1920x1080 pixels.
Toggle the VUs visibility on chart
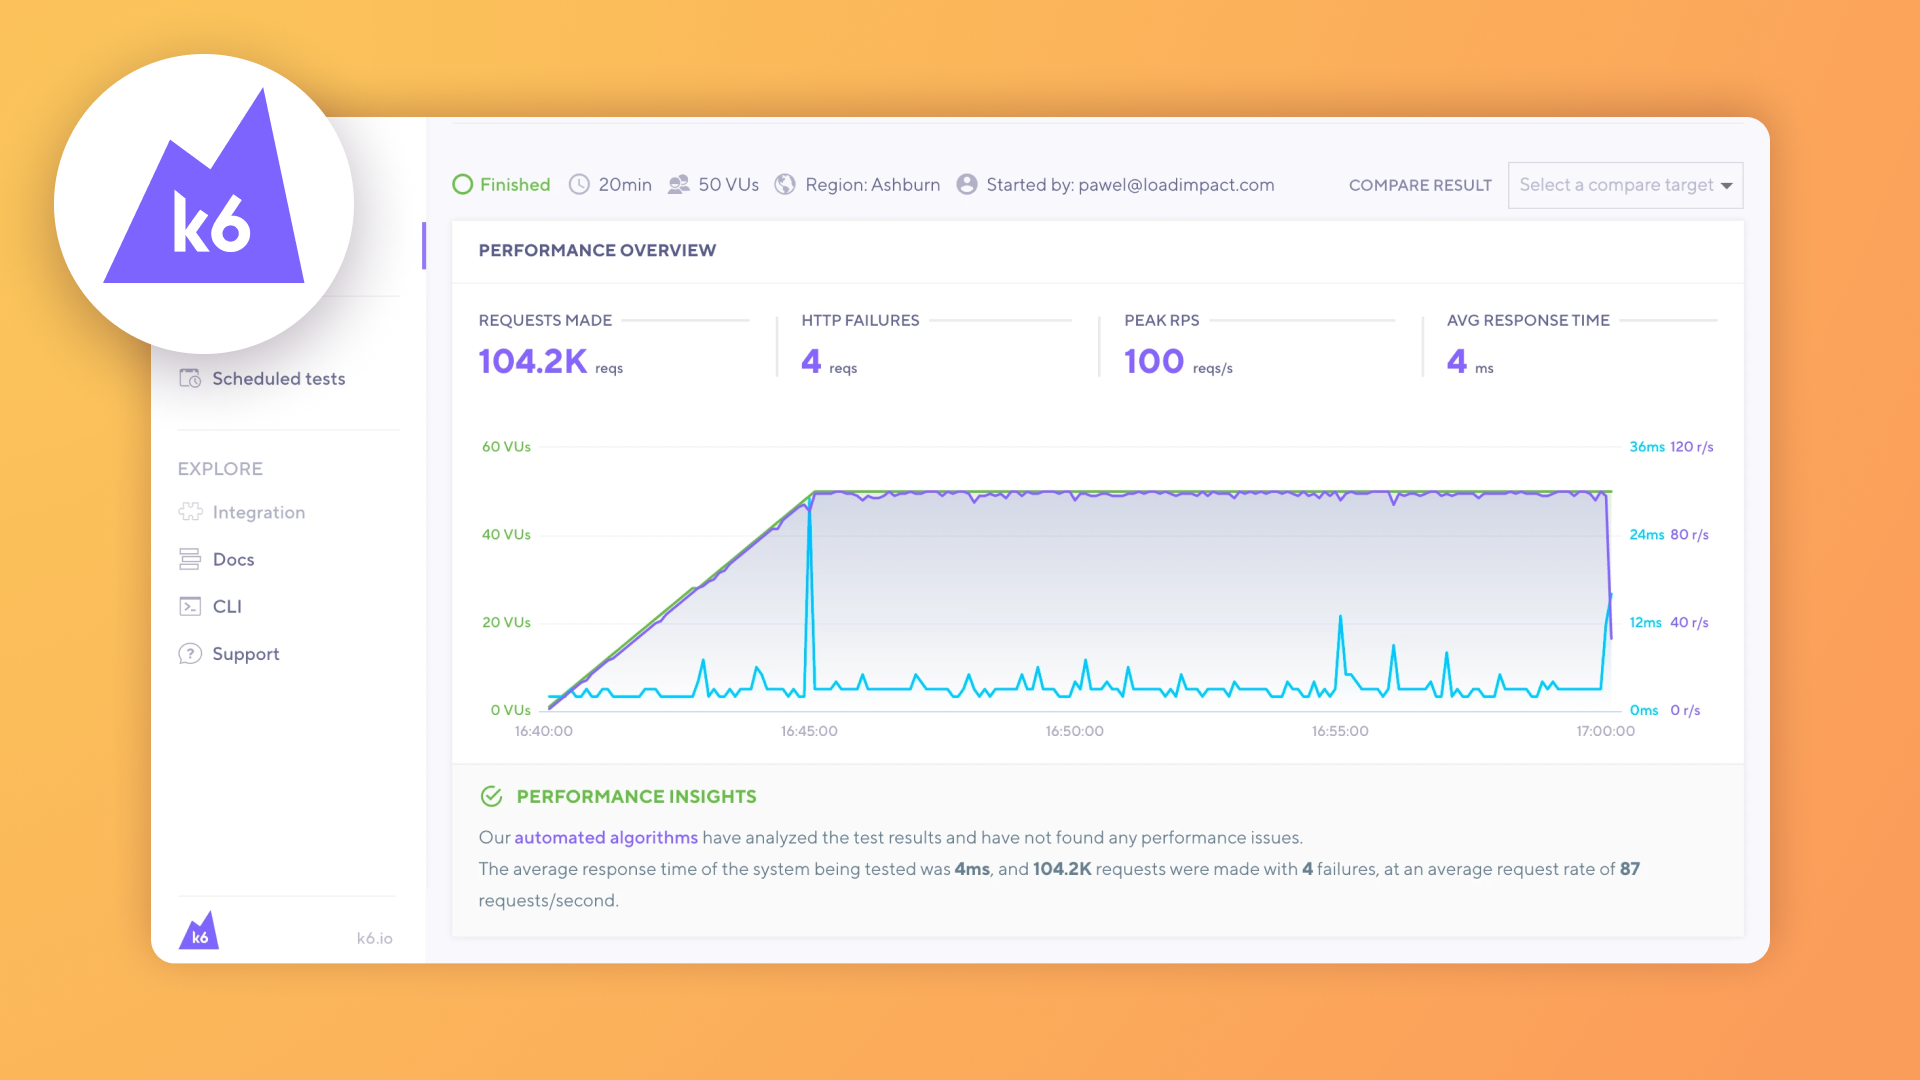(x=504, y=446)
